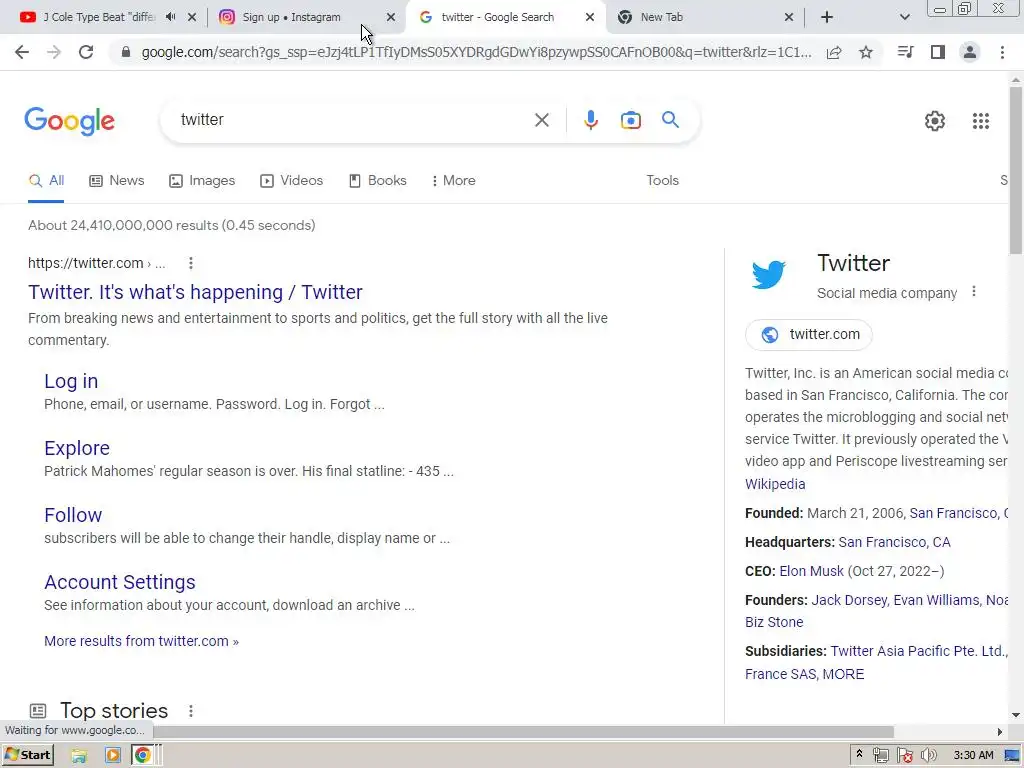Open the Start menu

point(28,756)
